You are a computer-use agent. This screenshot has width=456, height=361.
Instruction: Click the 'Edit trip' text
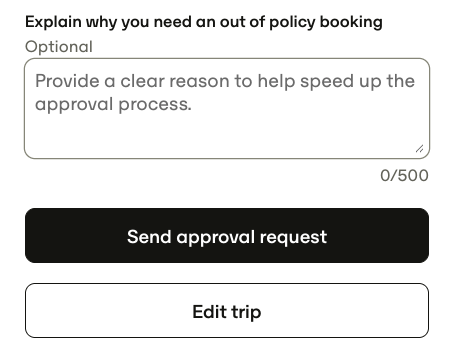(x=227, y=312)
